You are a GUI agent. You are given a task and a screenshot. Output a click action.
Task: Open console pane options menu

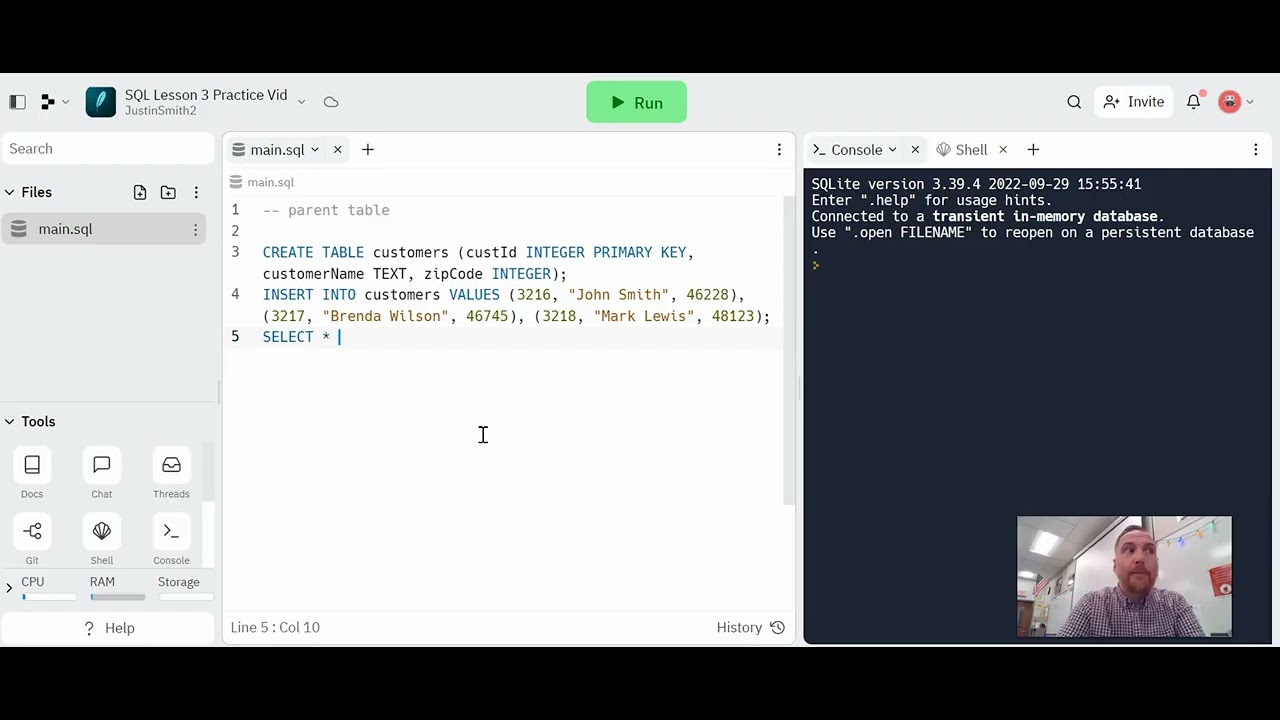pos(1256,150)
